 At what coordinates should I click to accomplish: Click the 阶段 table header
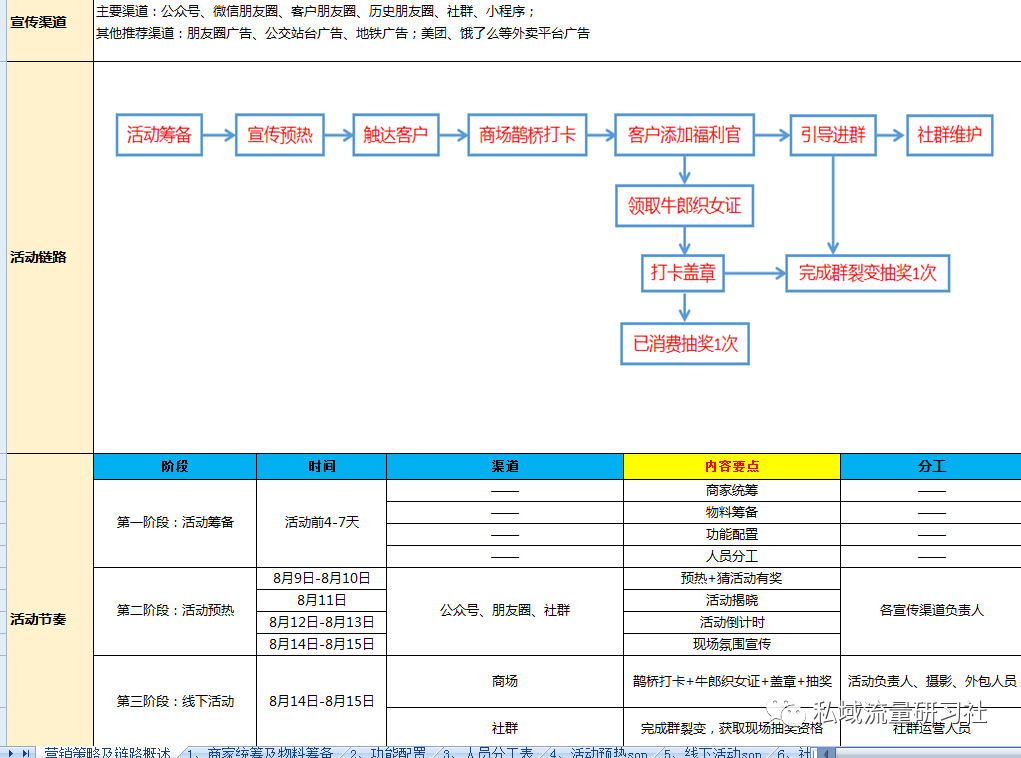(x=175, y=466)
